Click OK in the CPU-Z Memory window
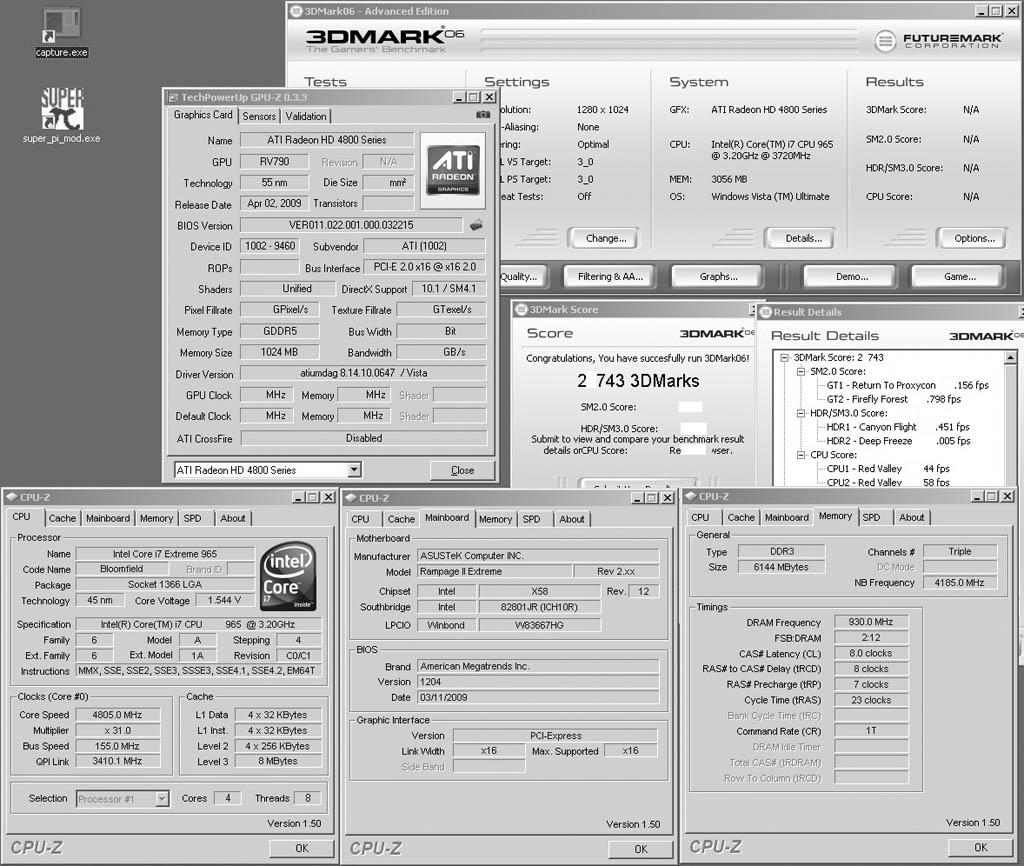Image resolution: width=1024 pixels, height=866 pixels. click(980, 847)
